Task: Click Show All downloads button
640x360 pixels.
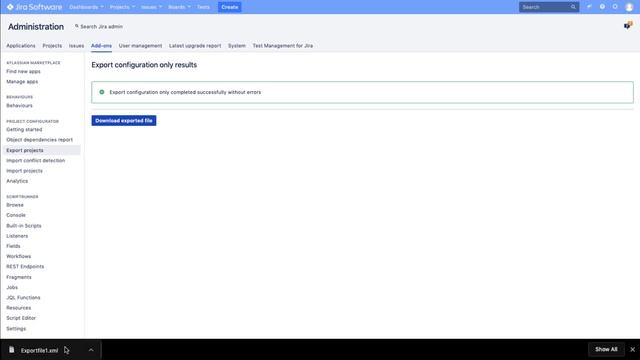Action: coord(606,349)
